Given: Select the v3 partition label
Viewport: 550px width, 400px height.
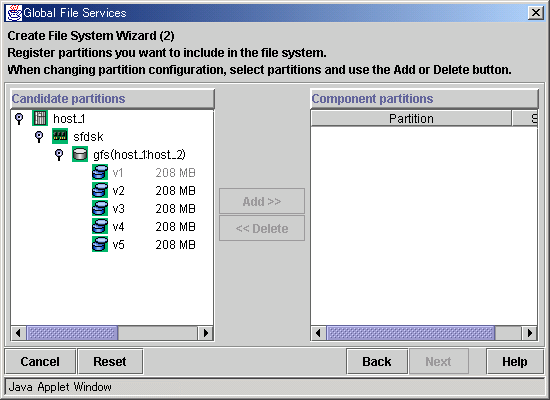Looking at the screenshot, I should point(119,208).
